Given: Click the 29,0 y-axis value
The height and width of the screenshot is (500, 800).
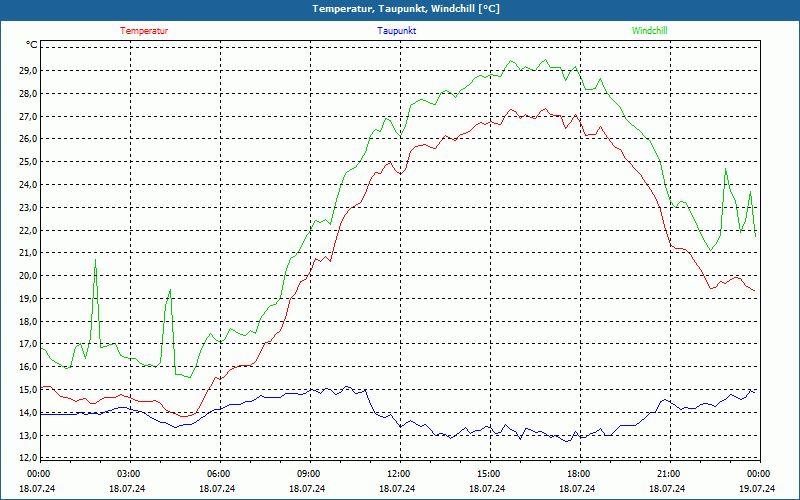Looking at the screenshot, I should click(28, 70).
